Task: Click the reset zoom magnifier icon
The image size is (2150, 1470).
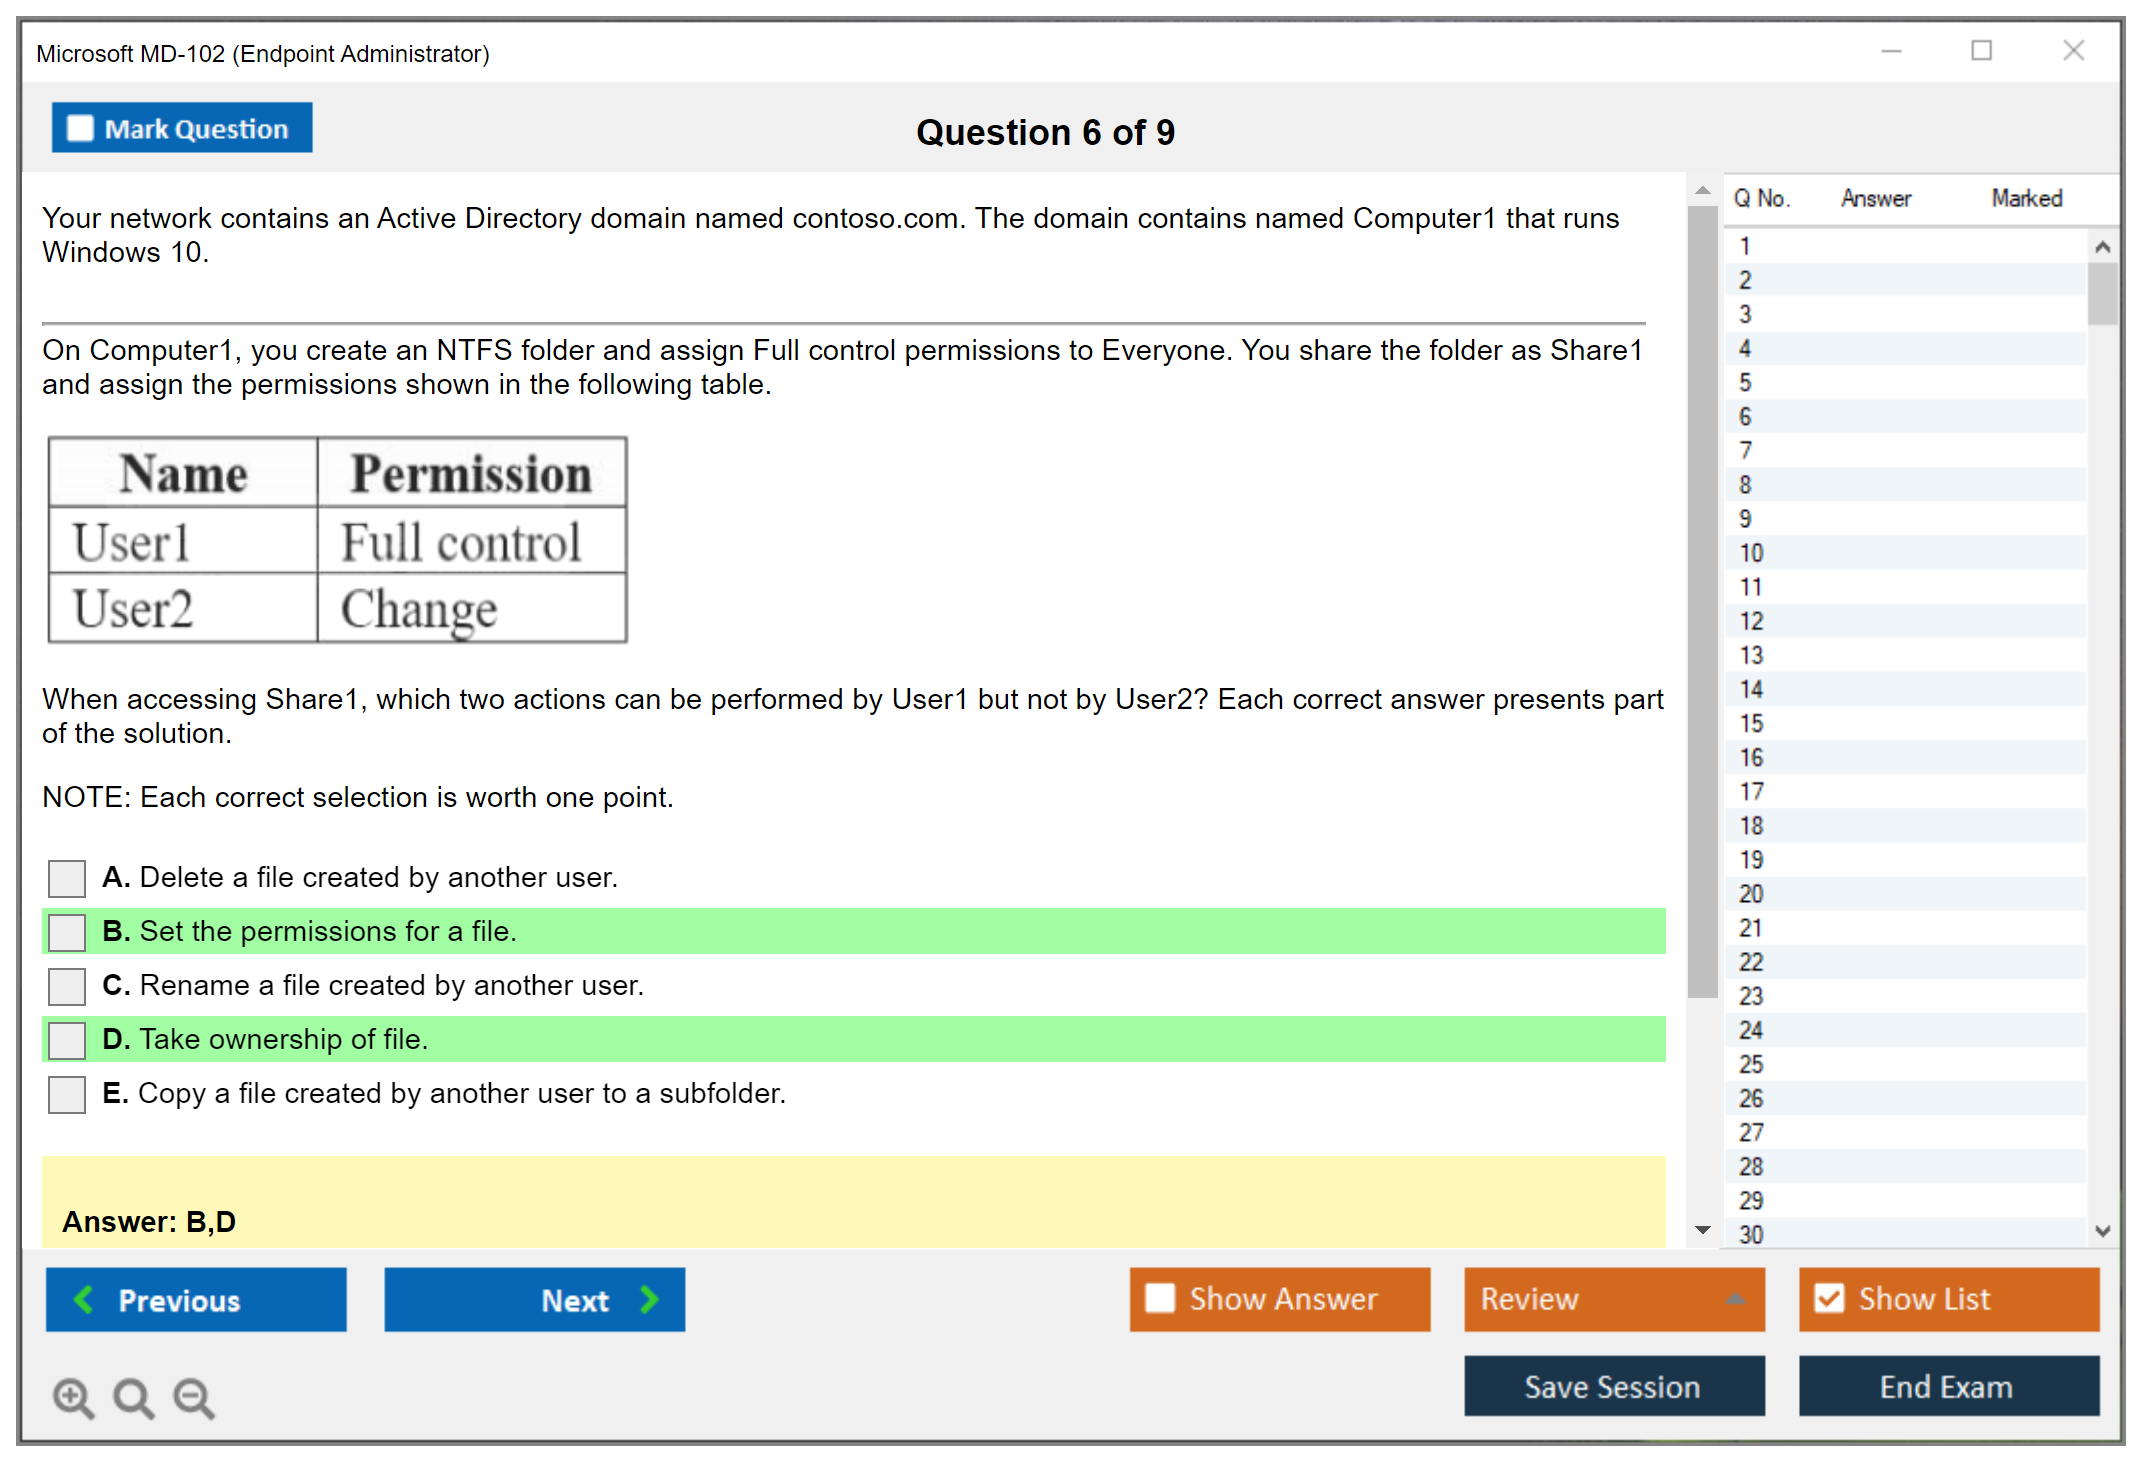Action: [x=133, y=1397]
